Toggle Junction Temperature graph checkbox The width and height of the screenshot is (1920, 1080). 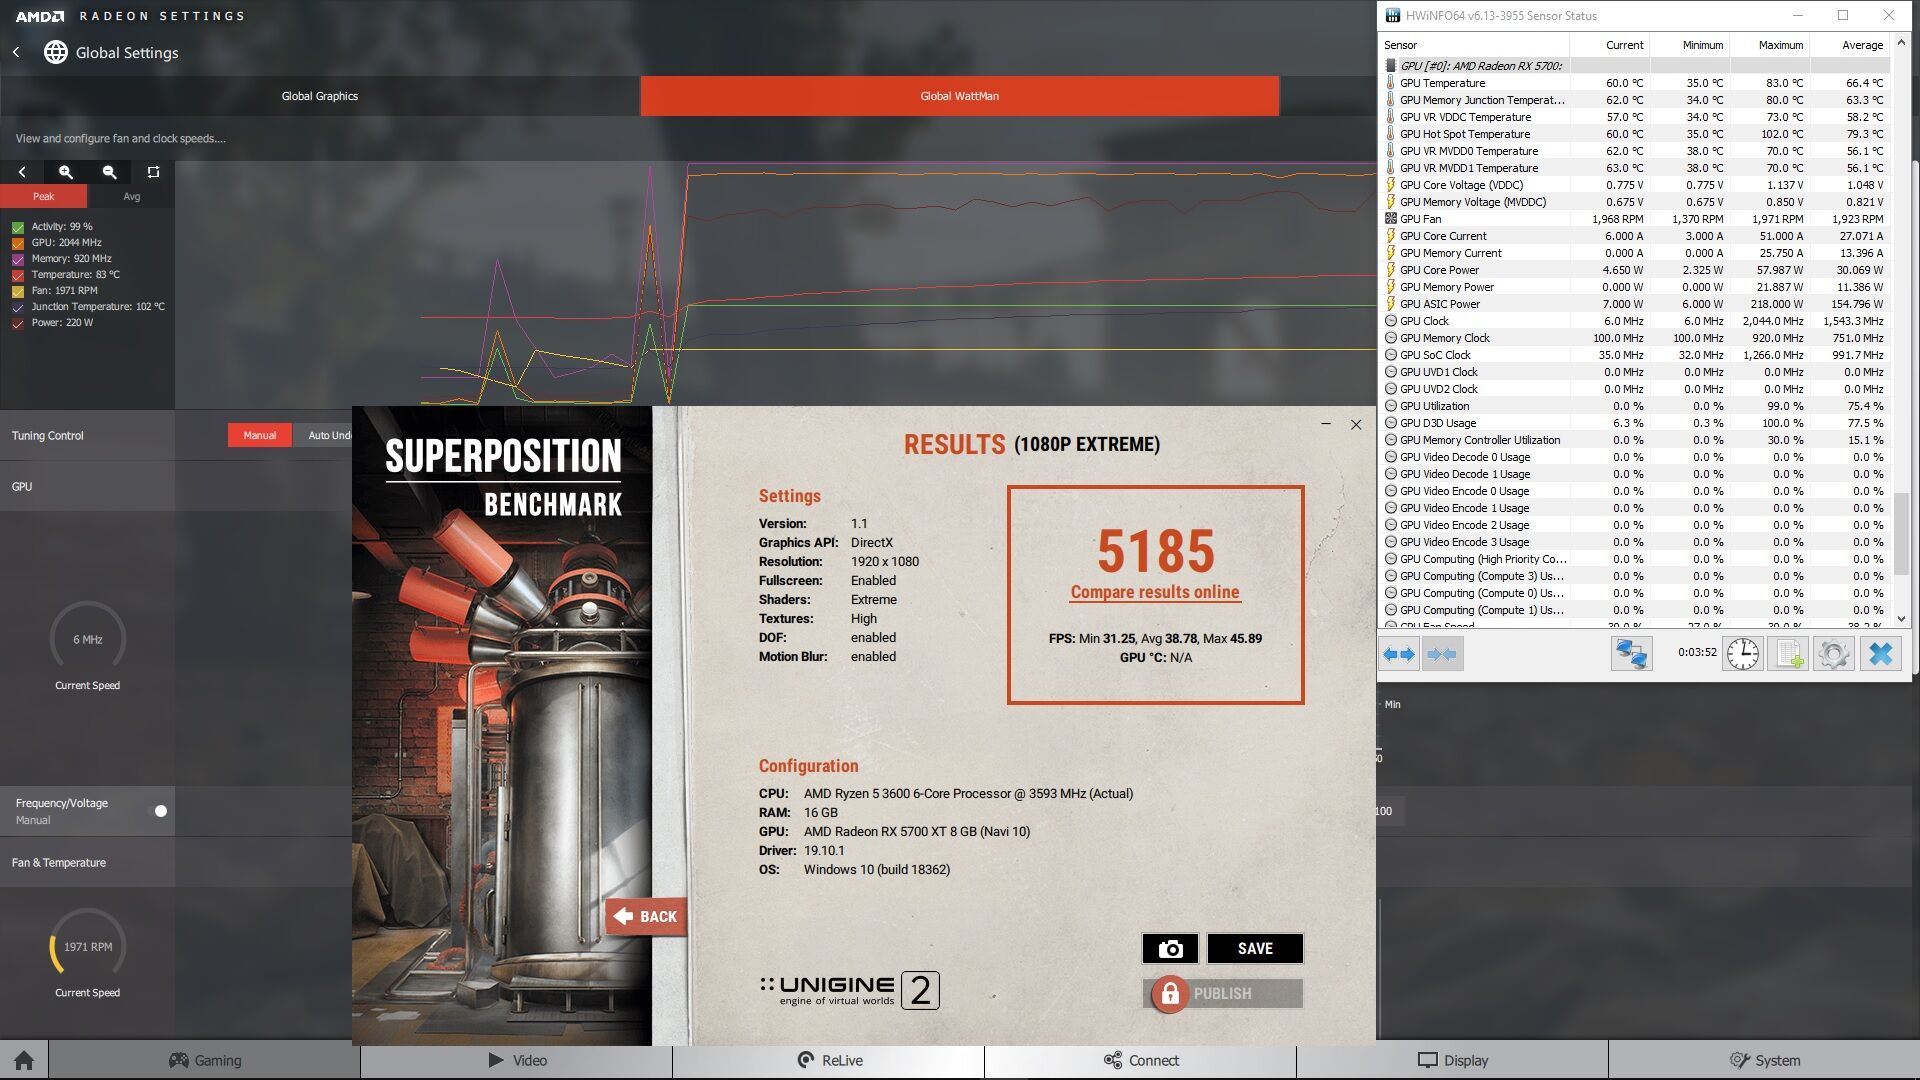pyautogui.click(x=18, y=307)
